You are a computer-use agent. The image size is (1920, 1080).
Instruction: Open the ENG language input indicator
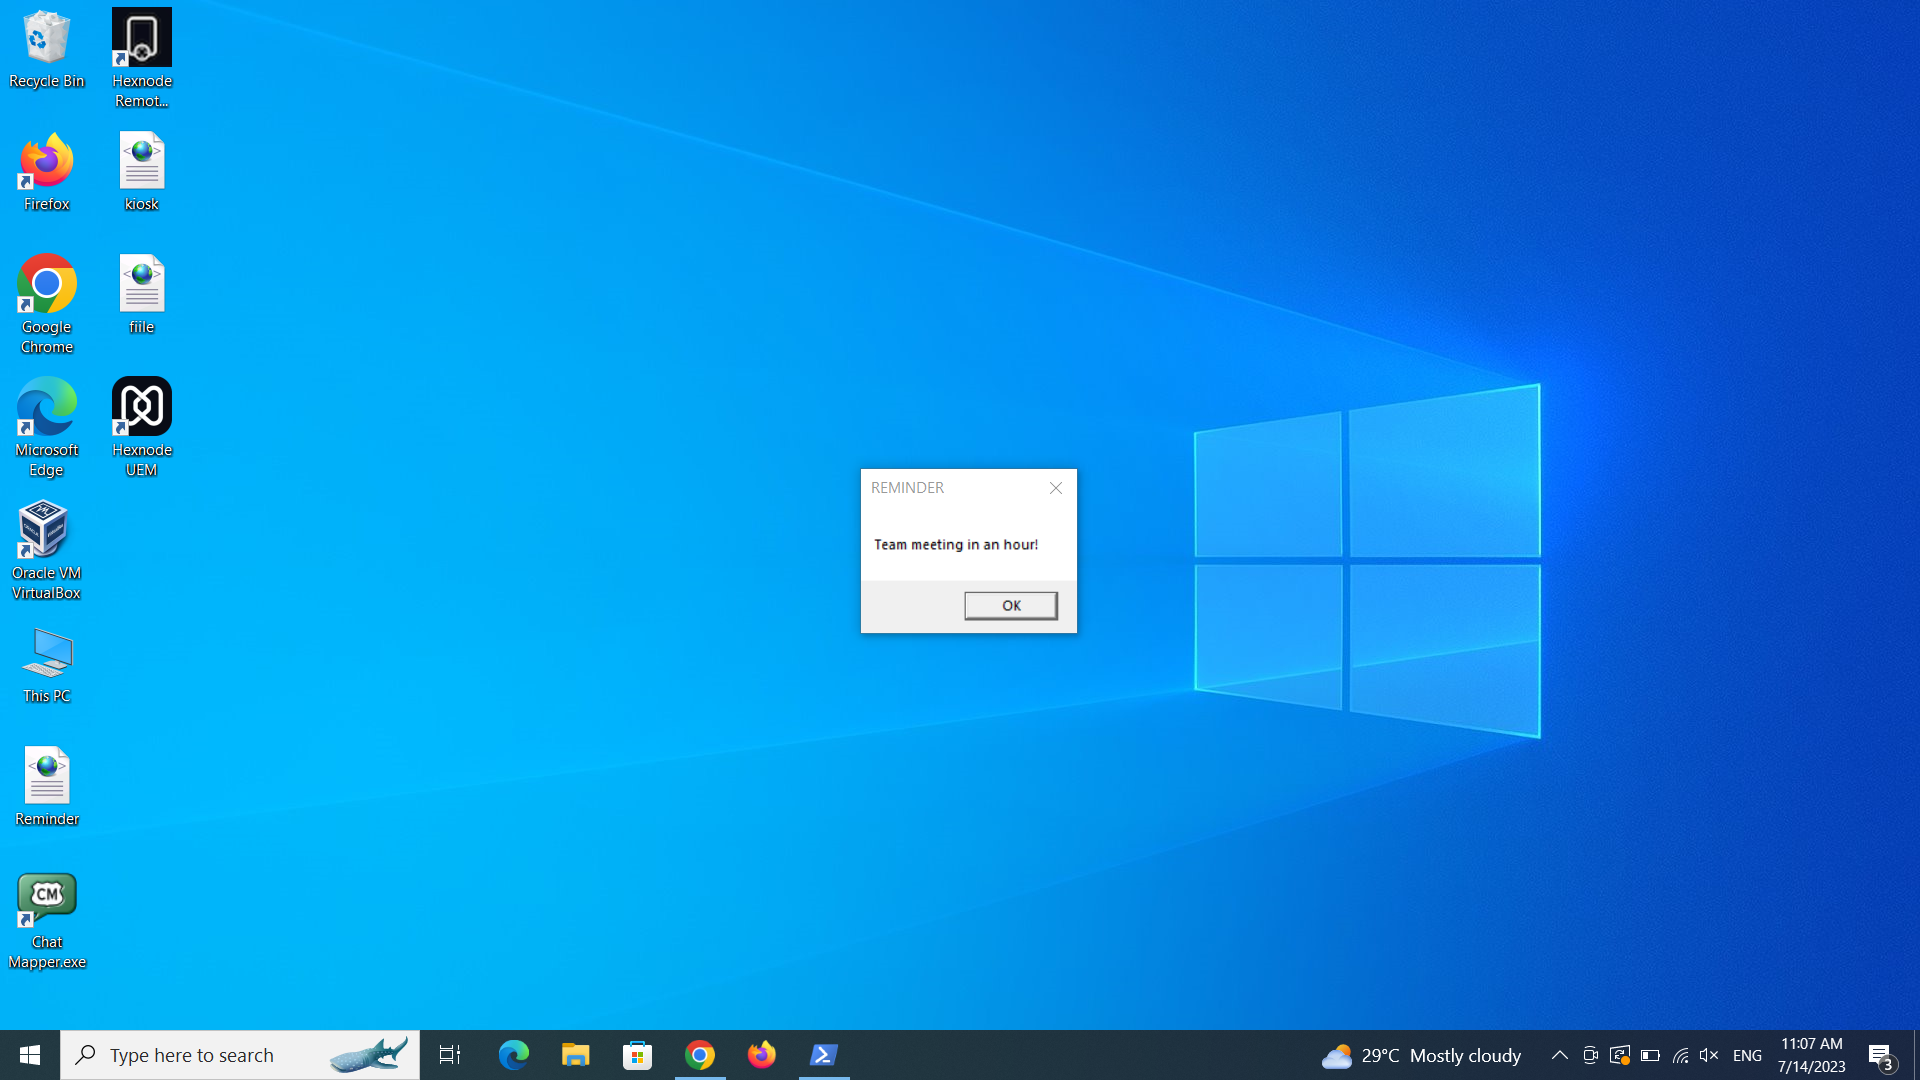point(1747,1055)
